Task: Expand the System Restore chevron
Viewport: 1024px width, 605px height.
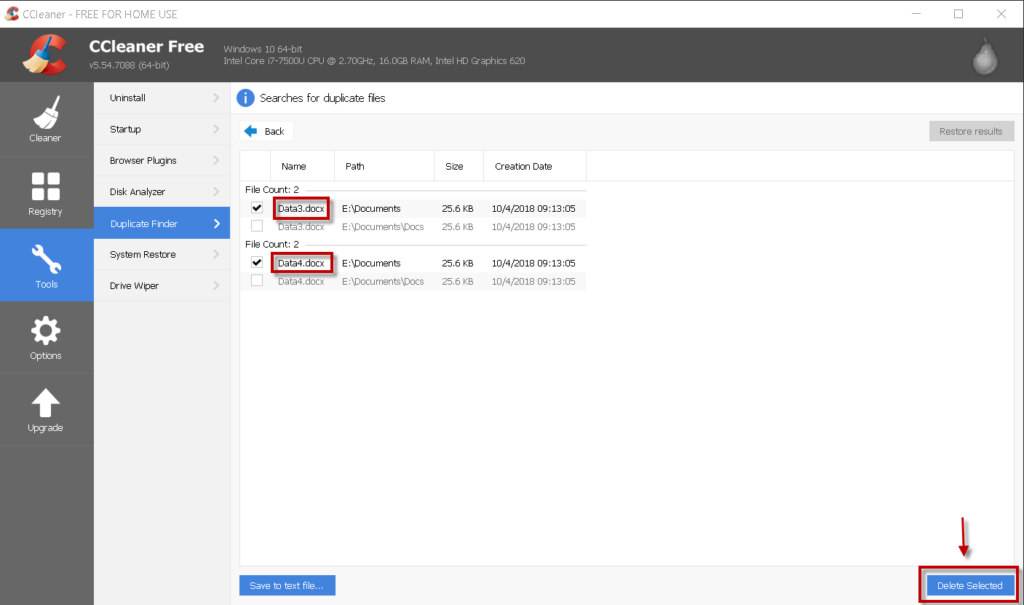Action: [x=216, y=254]
